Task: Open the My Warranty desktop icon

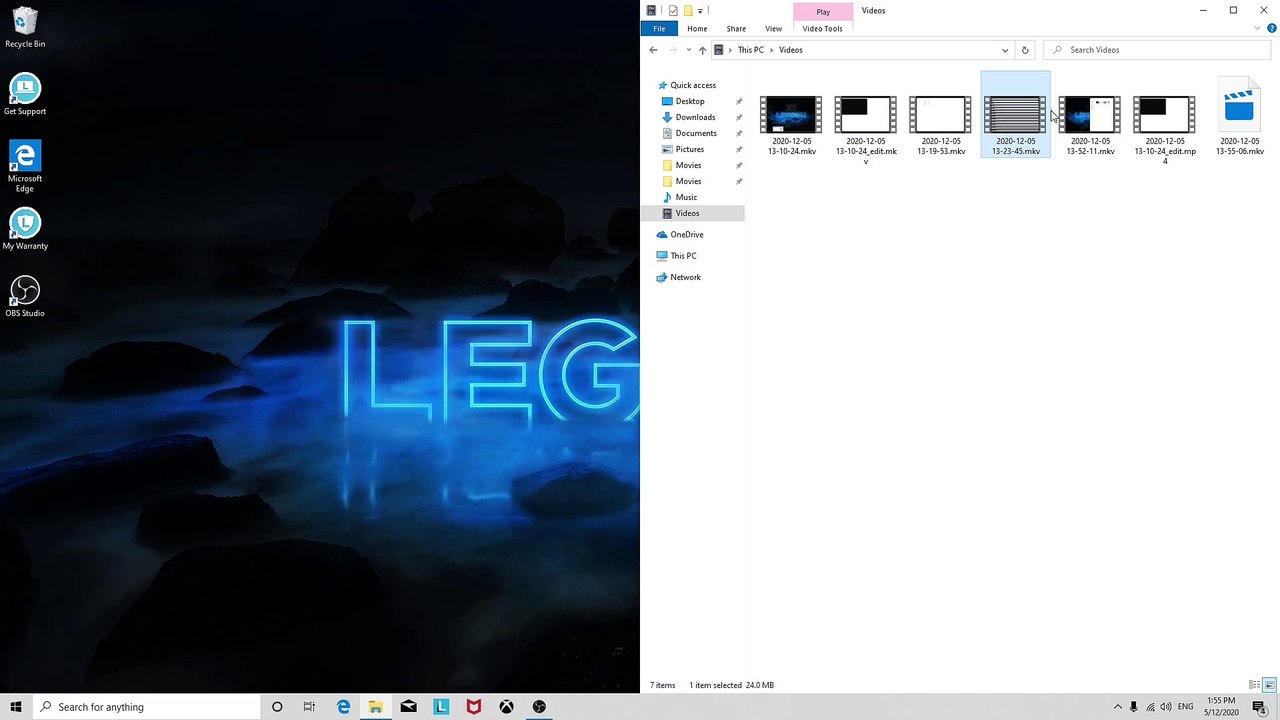Action: [25, 229]
